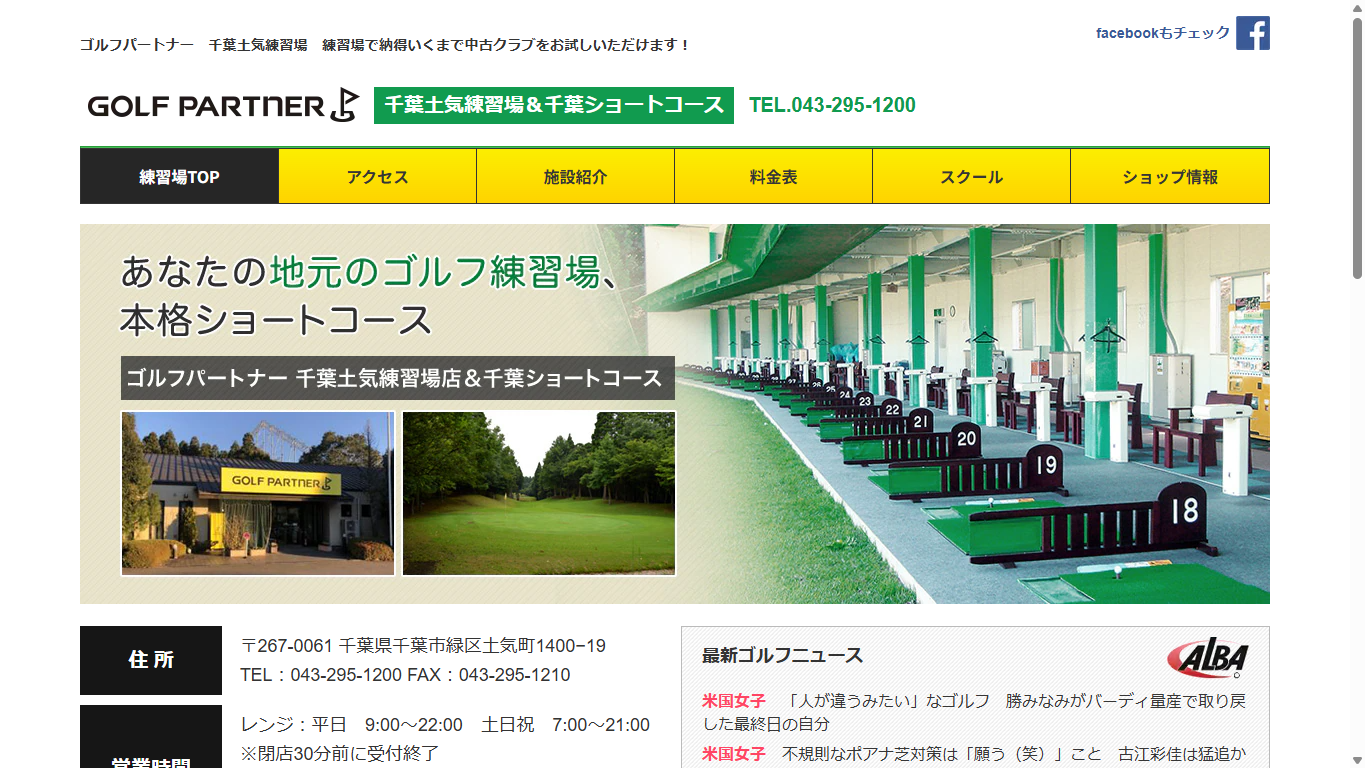
Task: Click the '住 所' black label box
Action: (151, 660)
